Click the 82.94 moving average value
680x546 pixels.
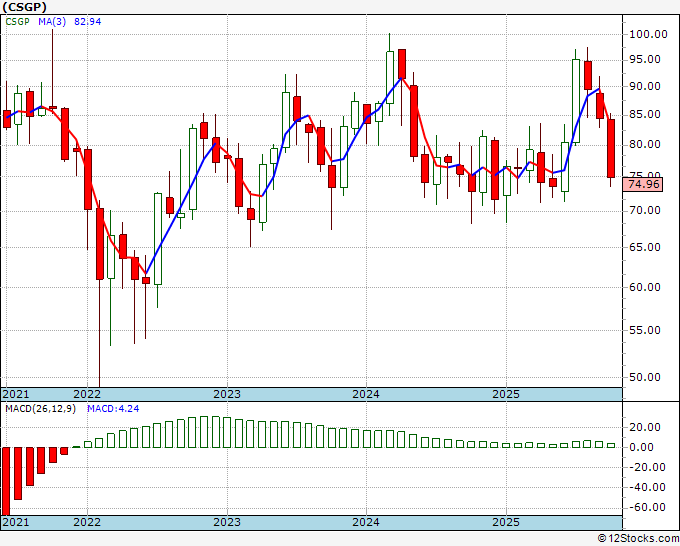[x=88, y=21]
